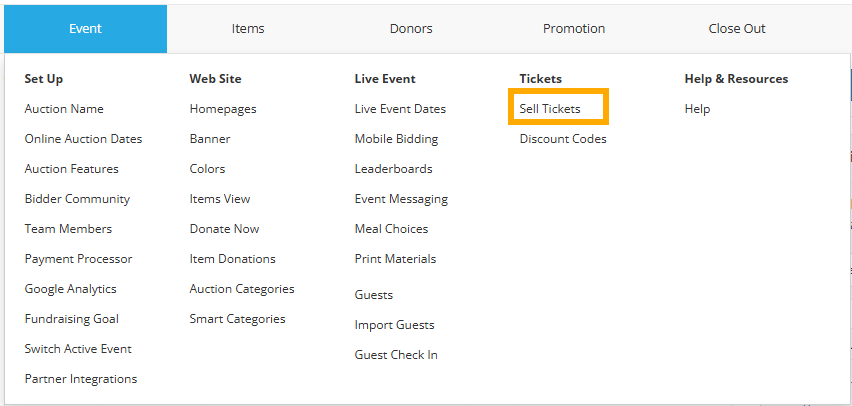Open Smart Categories
852x406 pixels.
click(237, 319)
